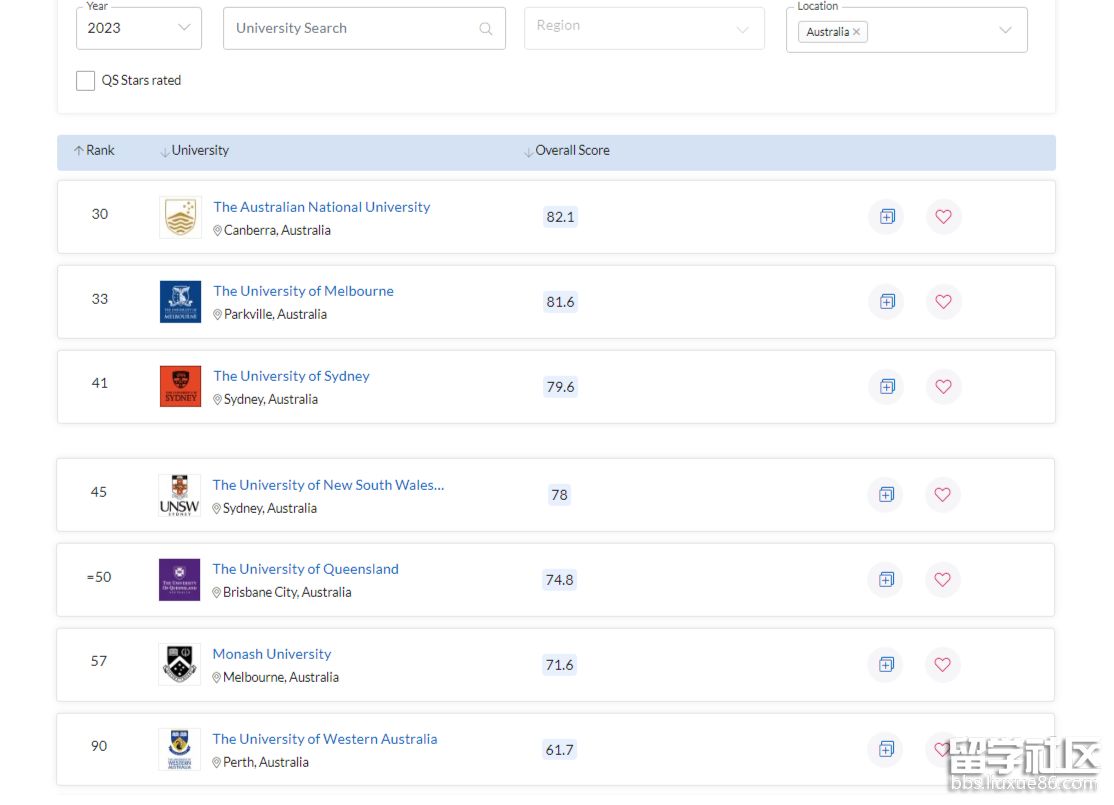The image size is (1114, 805).
Task: Click the Australian National University logo
Action: 180,217
